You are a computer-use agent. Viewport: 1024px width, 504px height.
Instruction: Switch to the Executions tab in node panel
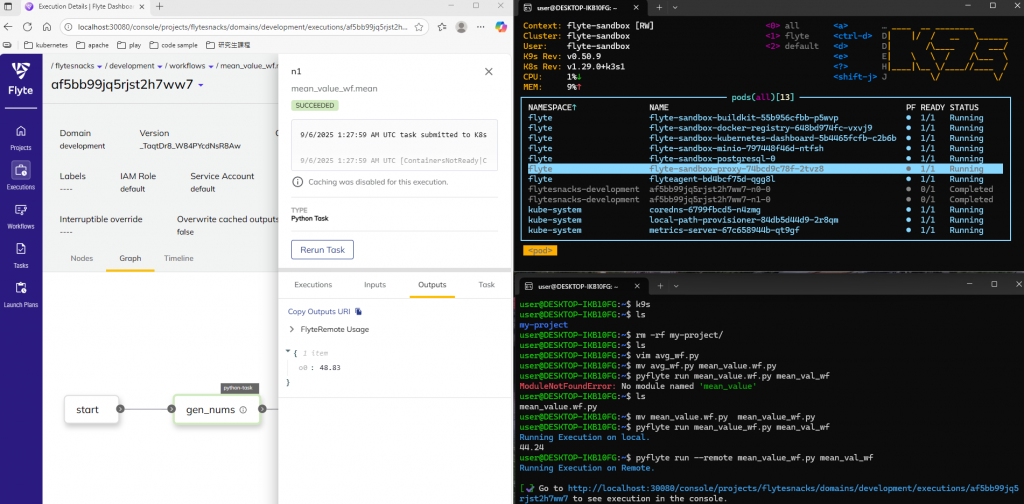click(313, 285)
